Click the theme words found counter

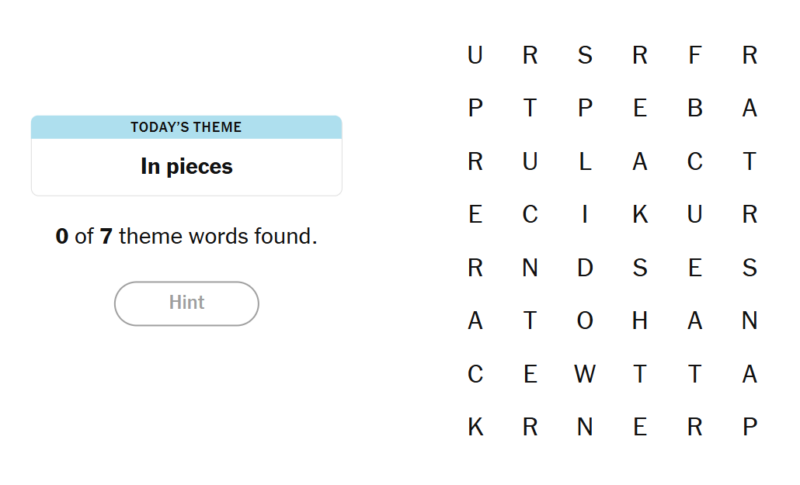pyautogui.click(x=186, y=237)
